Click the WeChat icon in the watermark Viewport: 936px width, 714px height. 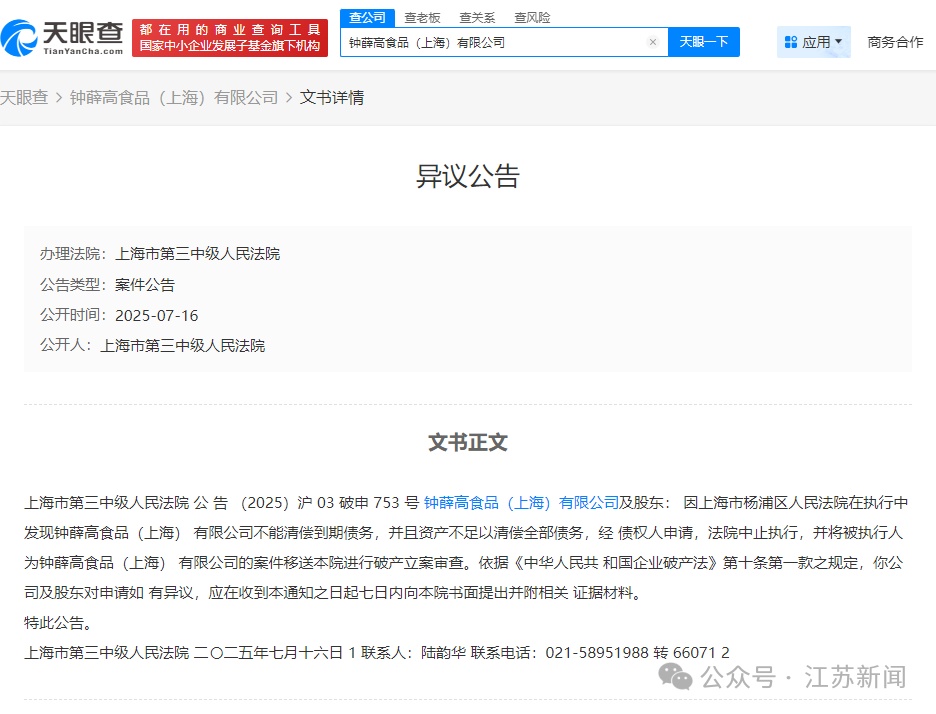click(676, 677)
